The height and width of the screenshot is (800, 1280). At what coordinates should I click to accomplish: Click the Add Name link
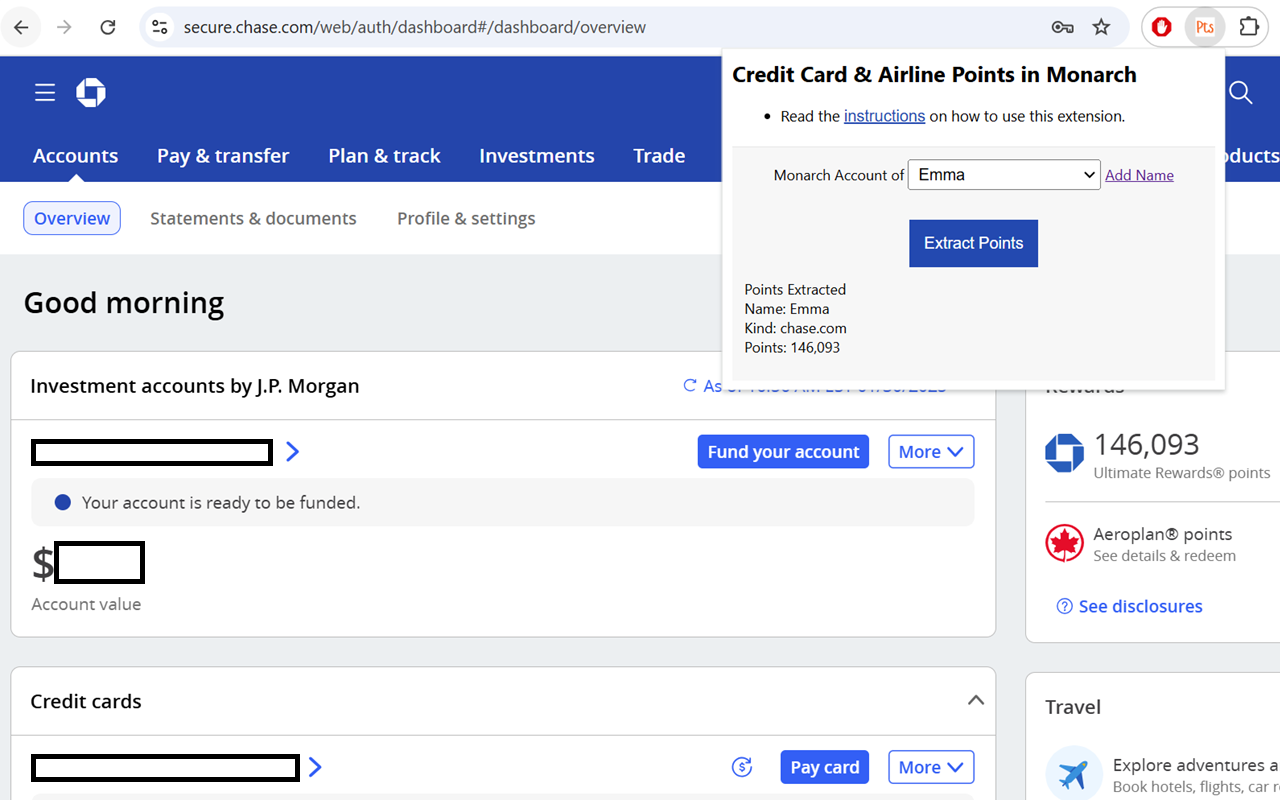pos(1139,175)
